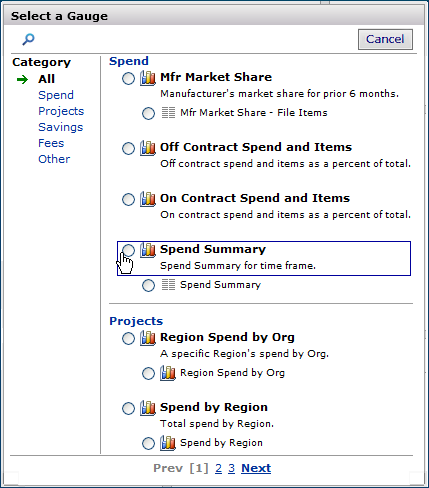
Task: Open the Fees category
Action: pos(51,143)
